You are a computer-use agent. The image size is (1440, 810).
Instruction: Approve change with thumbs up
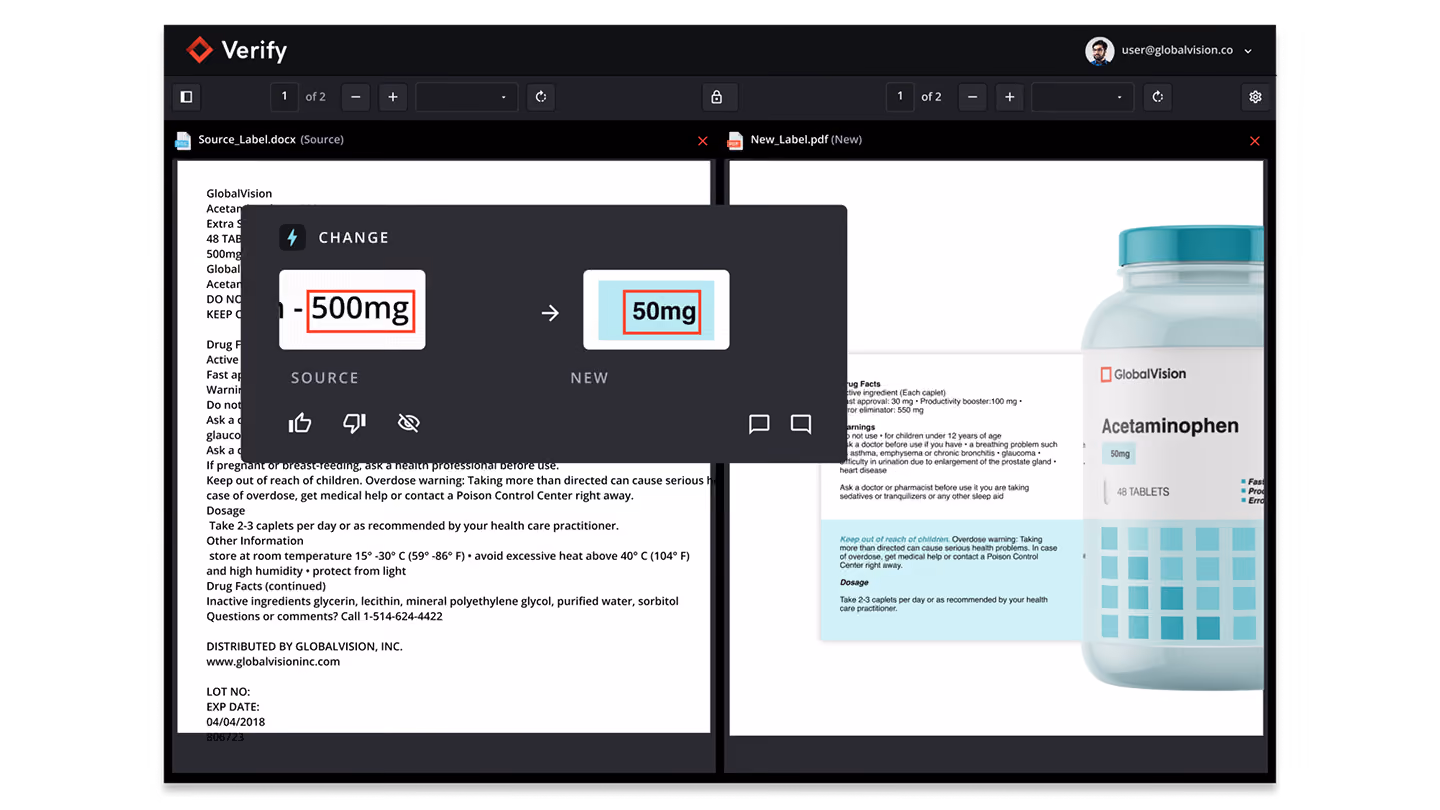click(x=300, y=423)
